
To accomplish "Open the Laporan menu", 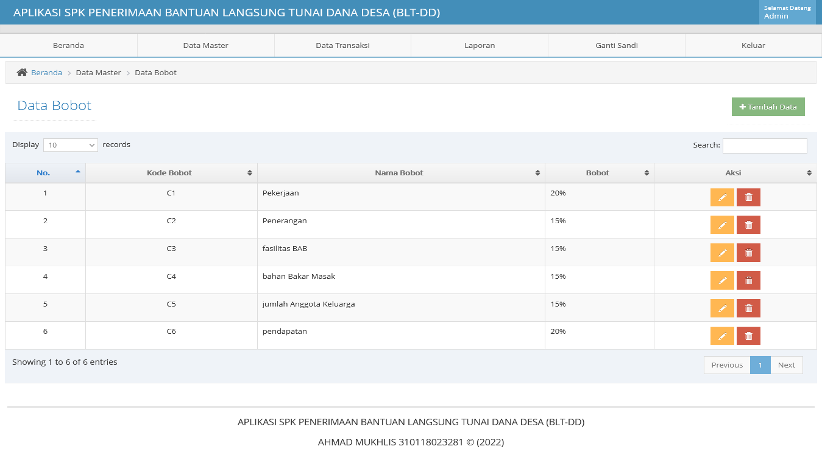I will 479,46.
